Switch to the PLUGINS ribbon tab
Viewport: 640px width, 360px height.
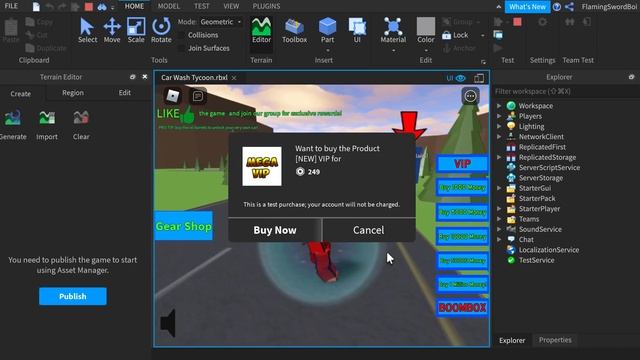266,6
